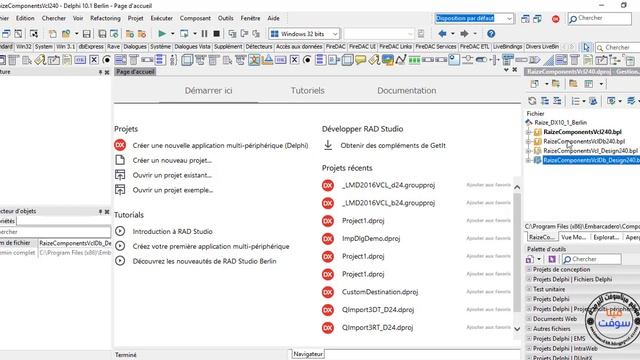The image size is (640, 360).
Task: Click Ouvrir un projet exemple link
Action: click(x=173, y=190)
